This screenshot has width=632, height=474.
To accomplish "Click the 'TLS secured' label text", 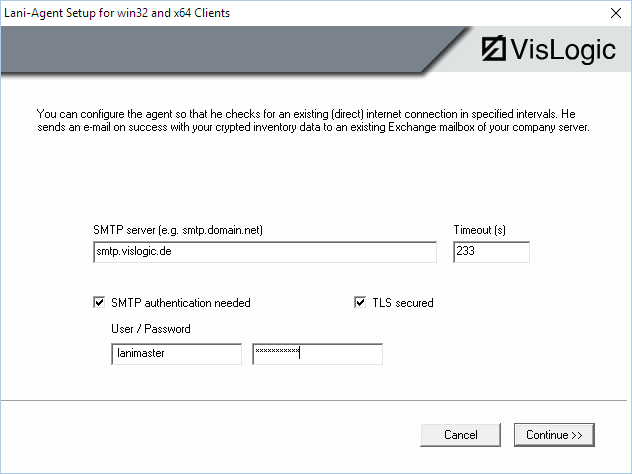I will (403, 303).
